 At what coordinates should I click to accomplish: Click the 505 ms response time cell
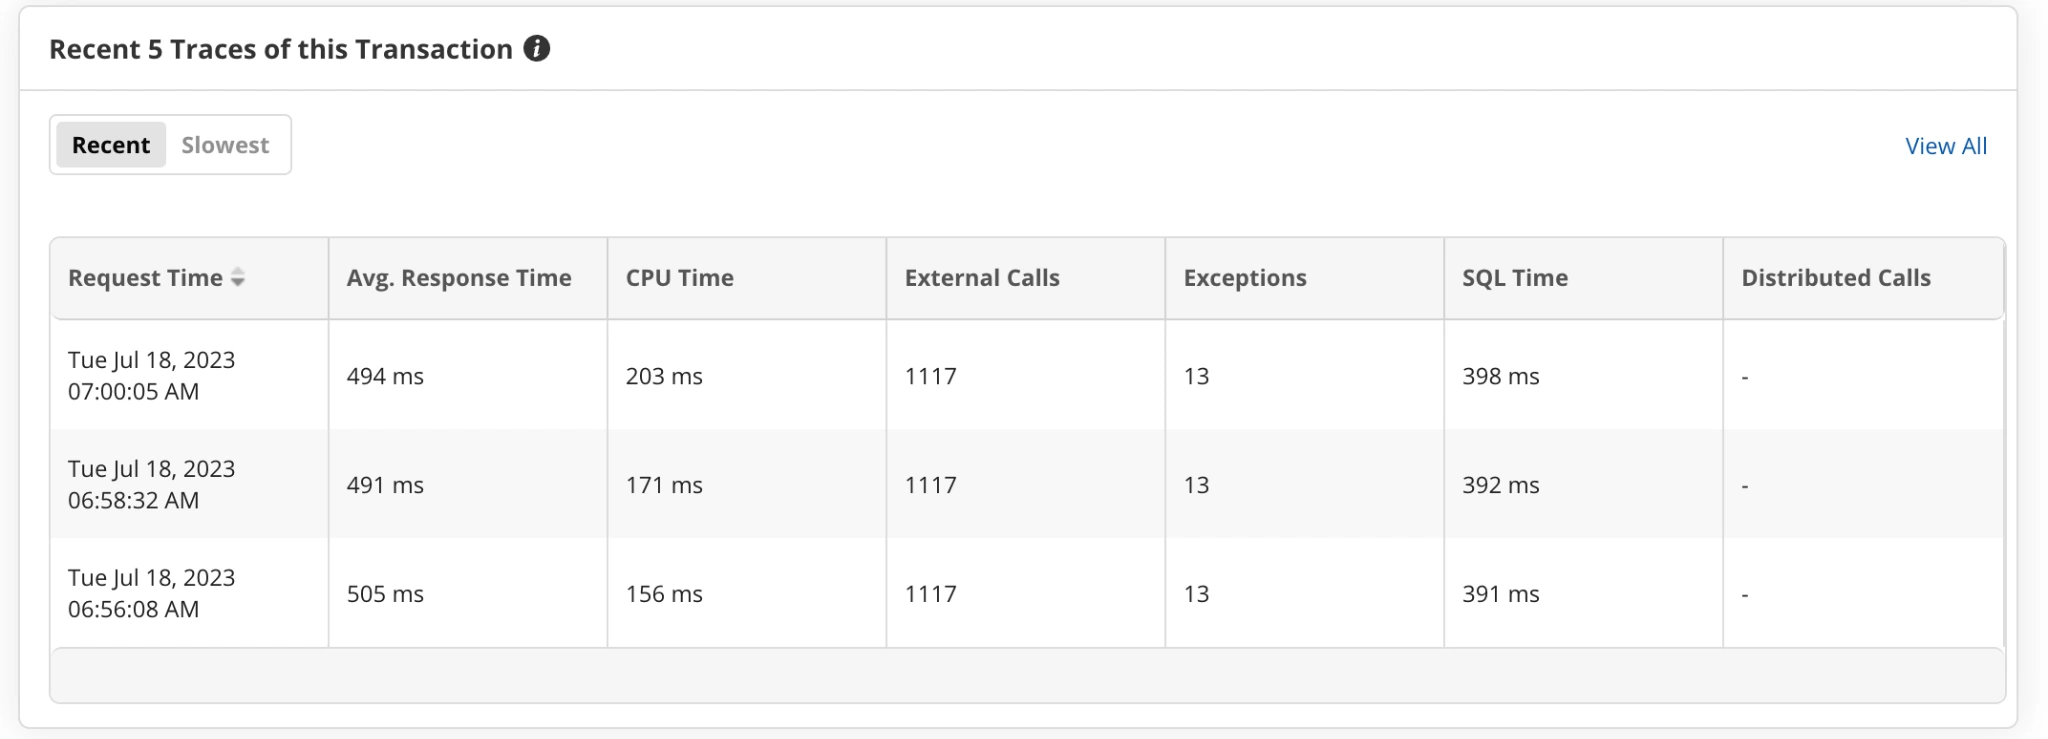pos(385,595)
